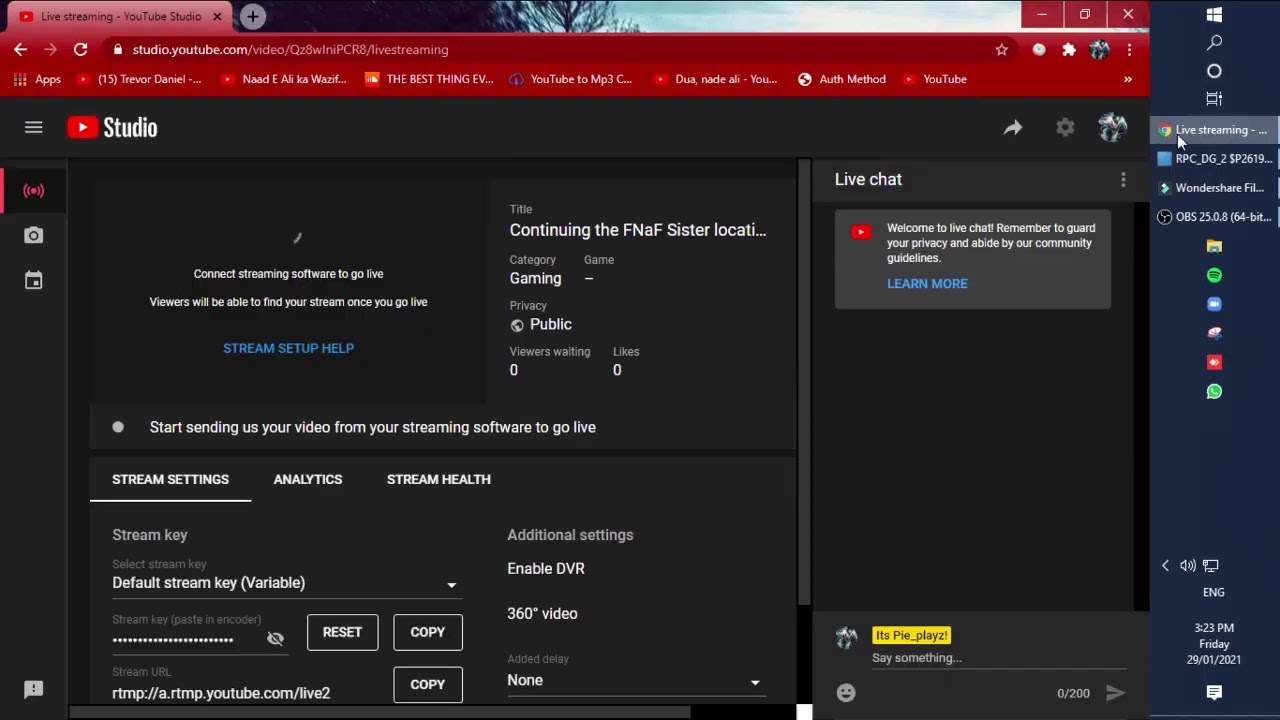The height and width of the screenshot is (720, 1280).
Task: Select the Stream icon in left sidebar
Action: tap(33, 190)
